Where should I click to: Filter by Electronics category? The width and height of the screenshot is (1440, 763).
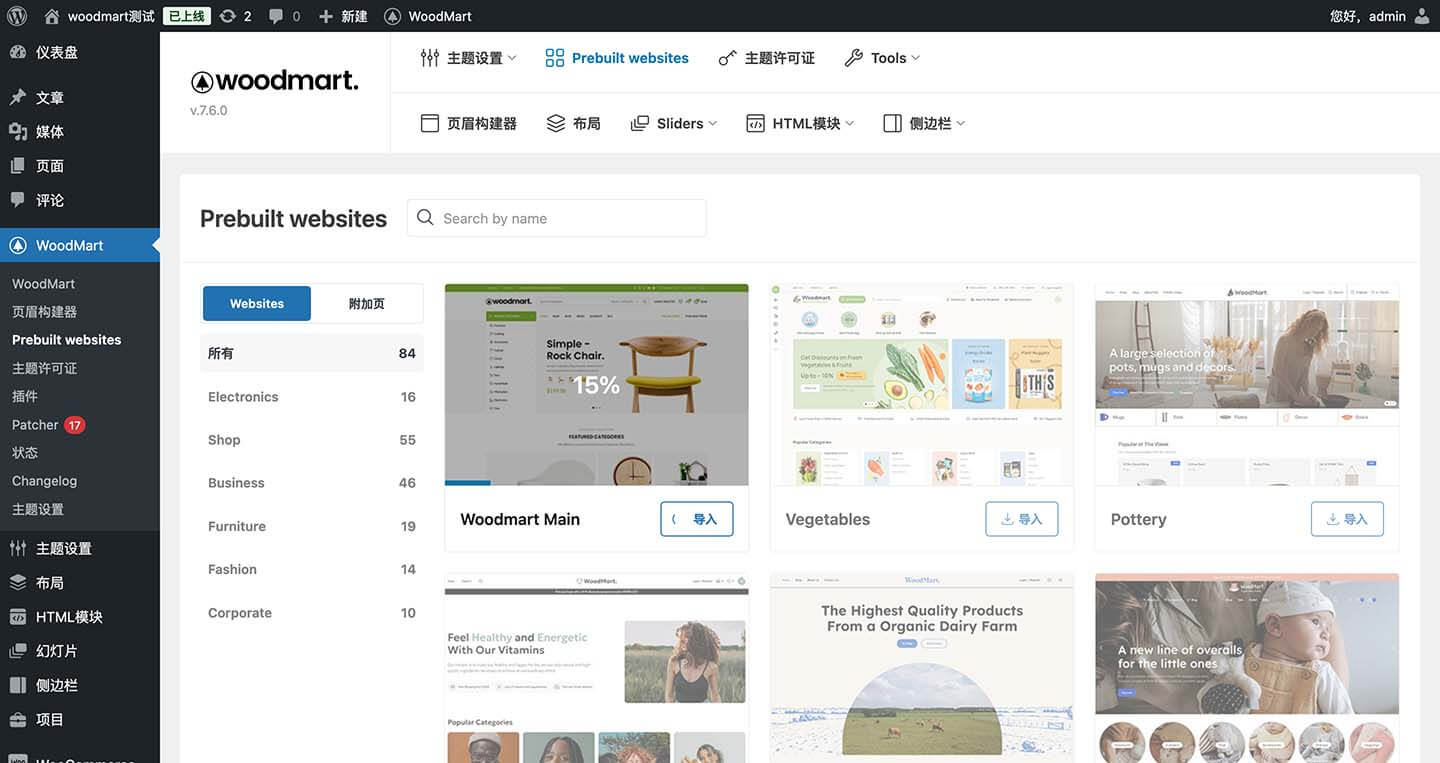(312, 397)
